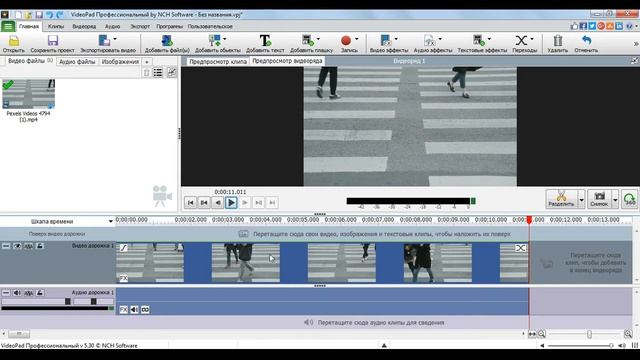Open the FX icon on the video clip
Viewport: 640px width, 360px height.
[x=123, y=278]
